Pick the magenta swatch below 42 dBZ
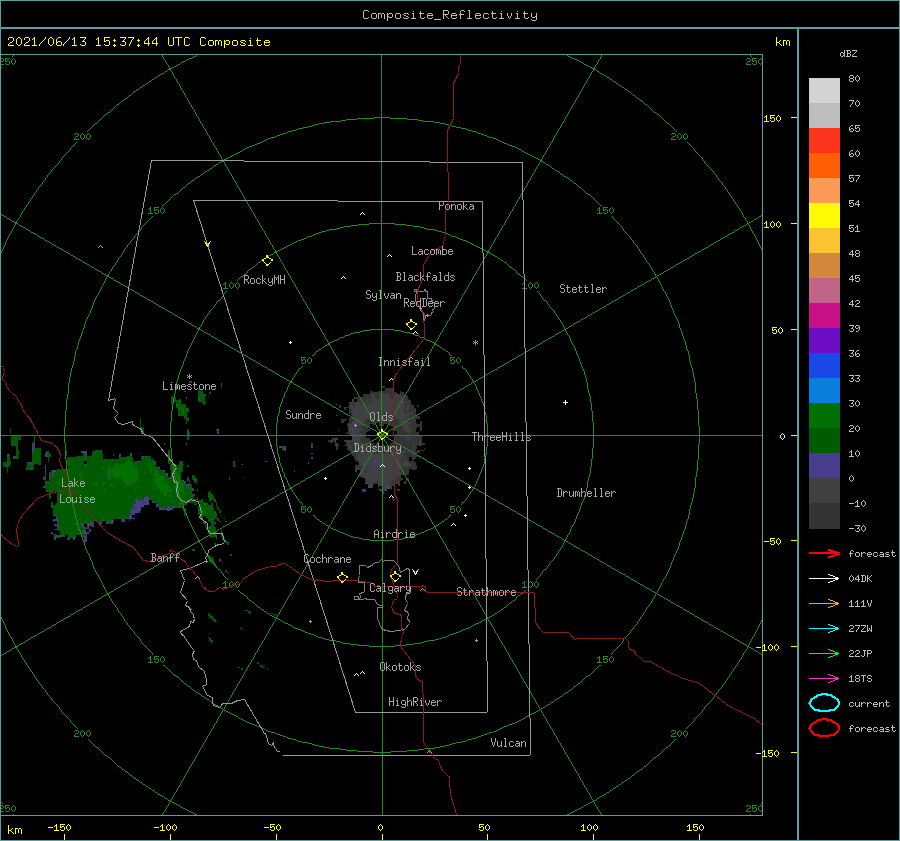Viewport: 900px width, 841px height. click(x=824, y=315)
